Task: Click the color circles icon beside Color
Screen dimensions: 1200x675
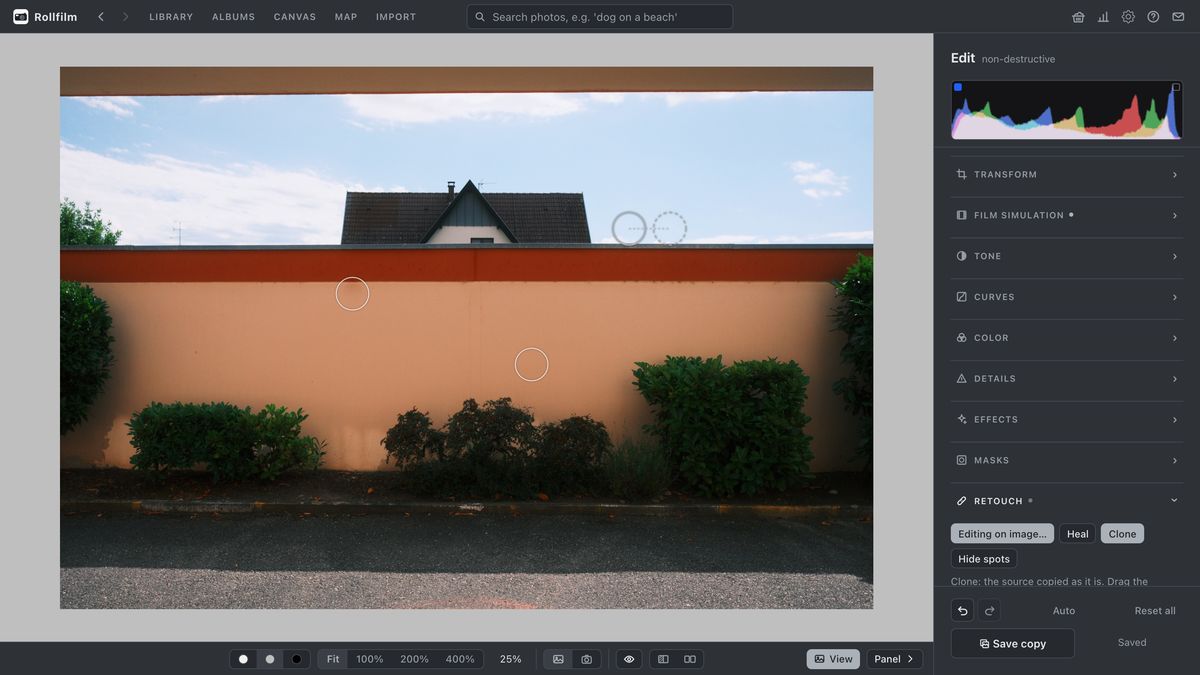Action: (961, 338)
